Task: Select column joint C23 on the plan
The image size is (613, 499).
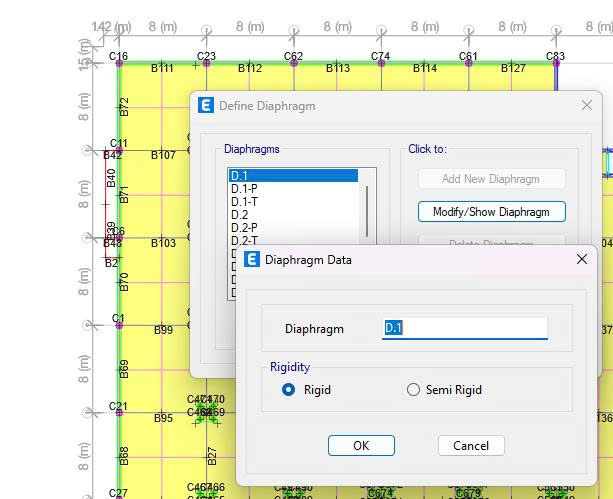Action: click(x=206, y=63)
